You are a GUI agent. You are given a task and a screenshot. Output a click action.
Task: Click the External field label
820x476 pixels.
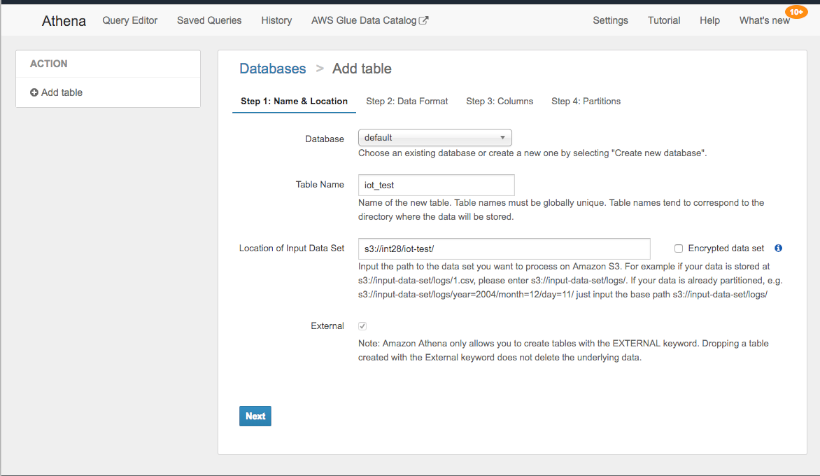point(327,326)
